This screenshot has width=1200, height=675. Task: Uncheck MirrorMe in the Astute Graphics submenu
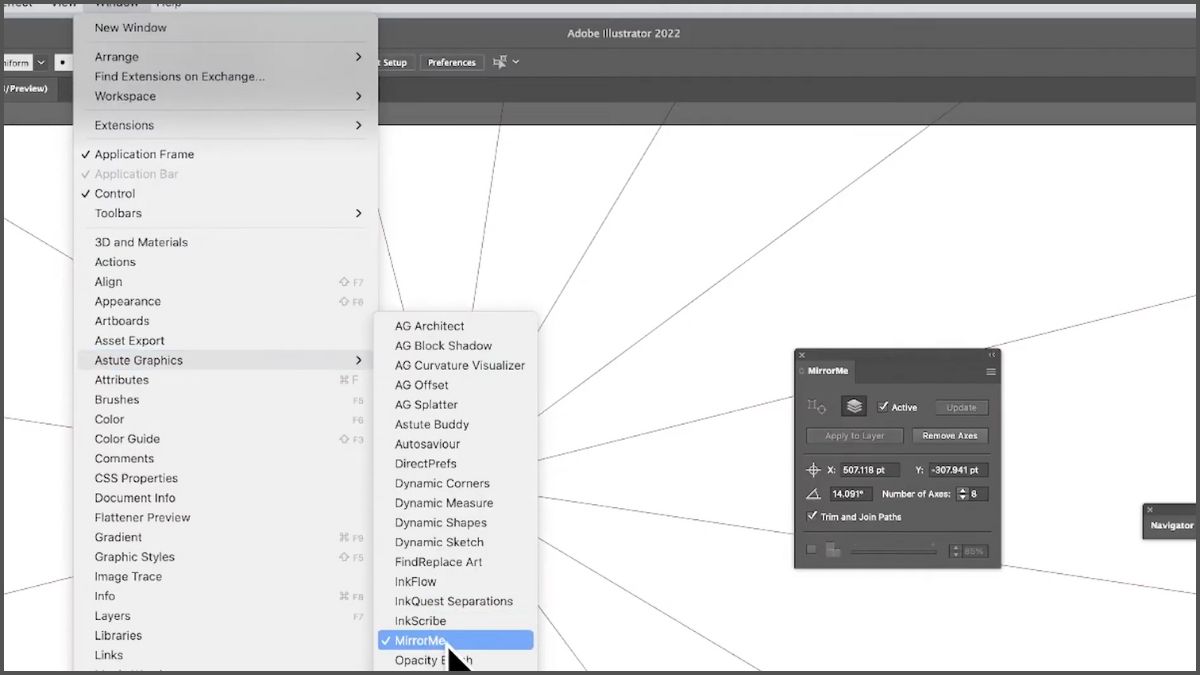tap(456, 640)
